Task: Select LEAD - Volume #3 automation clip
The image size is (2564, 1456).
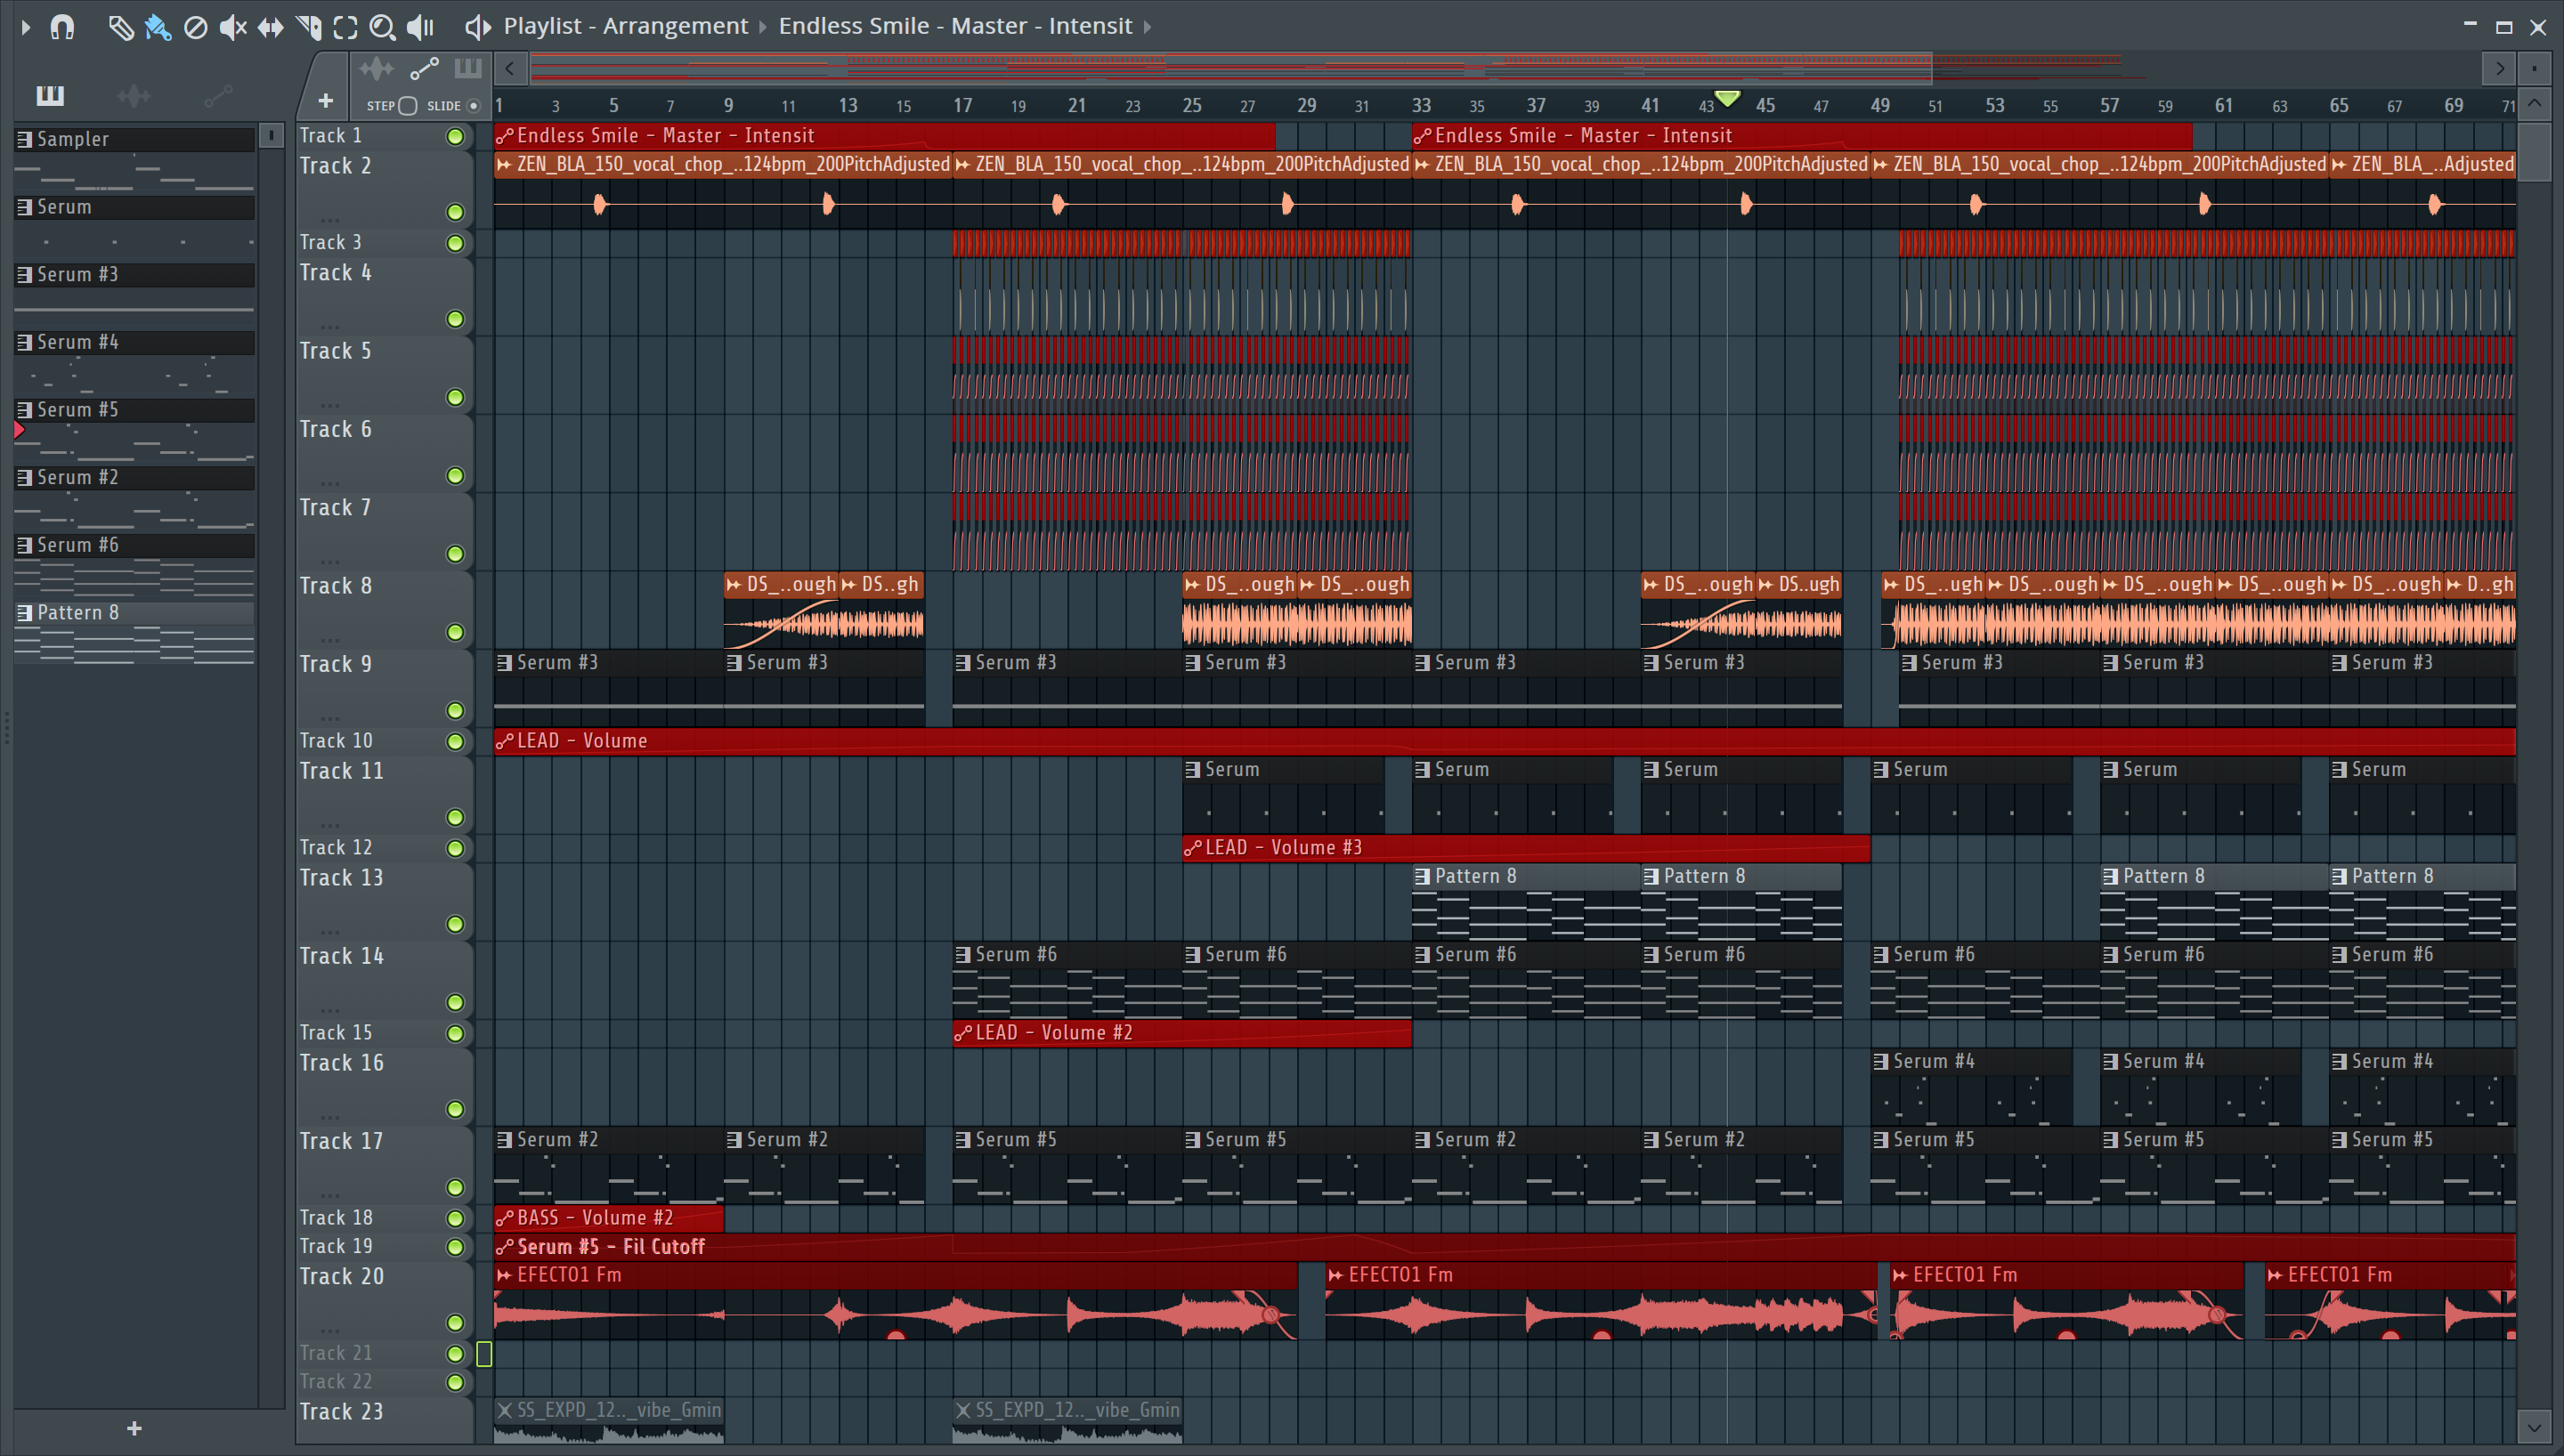Action: click(1526, 848)
